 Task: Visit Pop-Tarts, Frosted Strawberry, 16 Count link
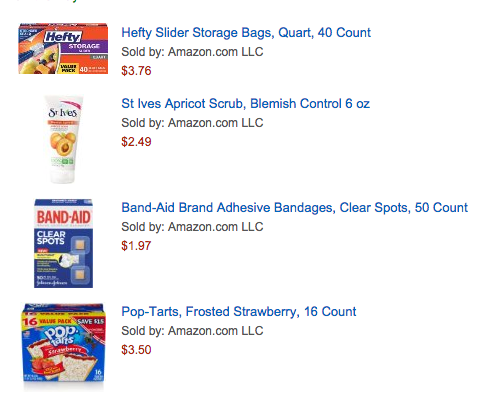tap(239, 312)
